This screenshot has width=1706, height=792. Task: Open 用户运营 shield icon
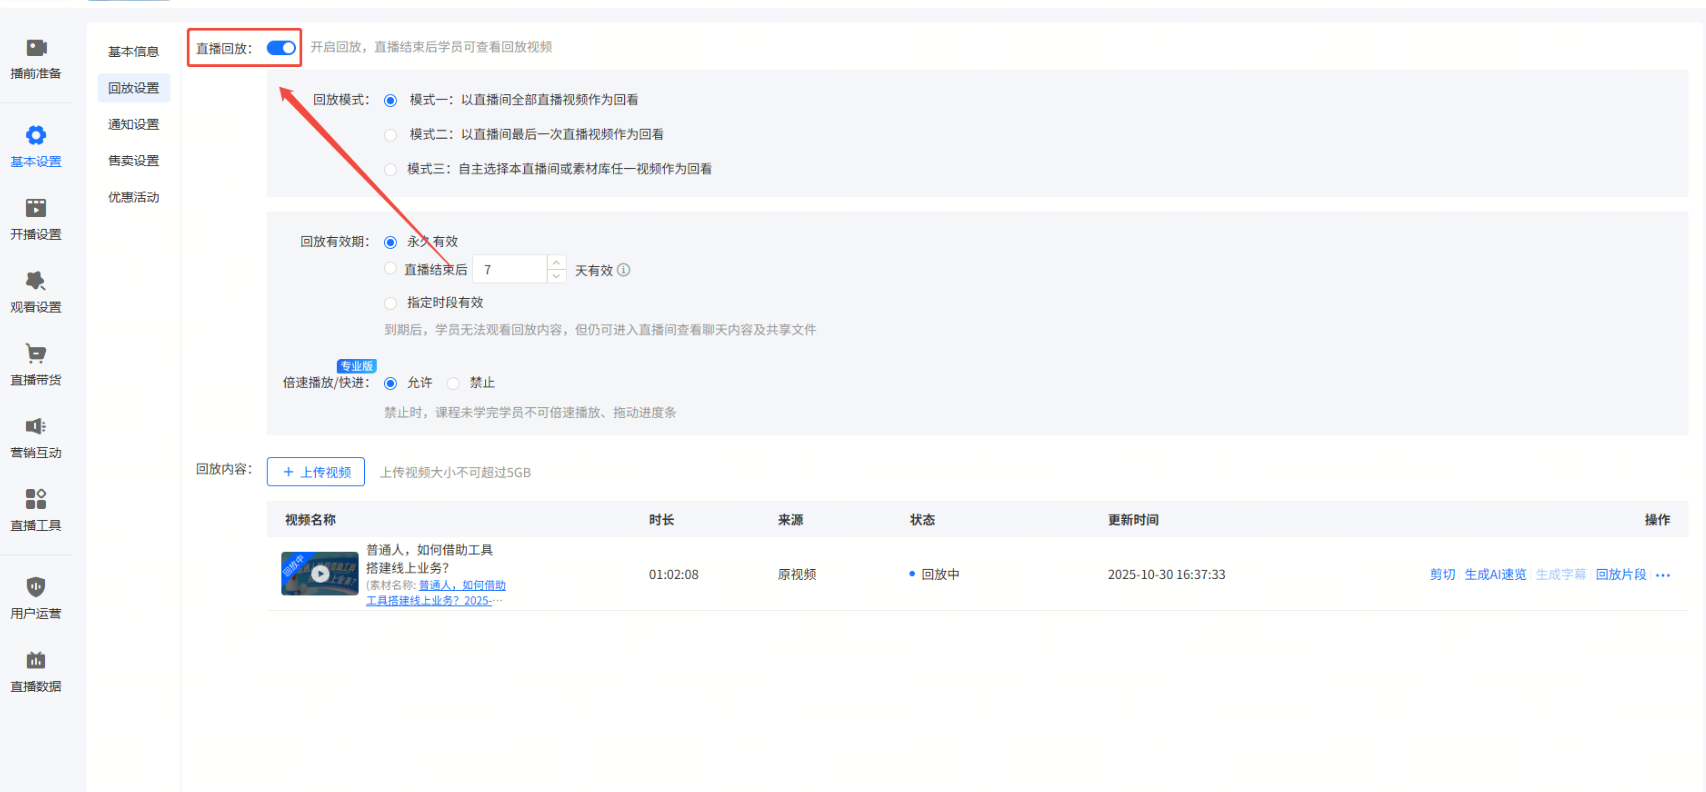pos(36,587)
